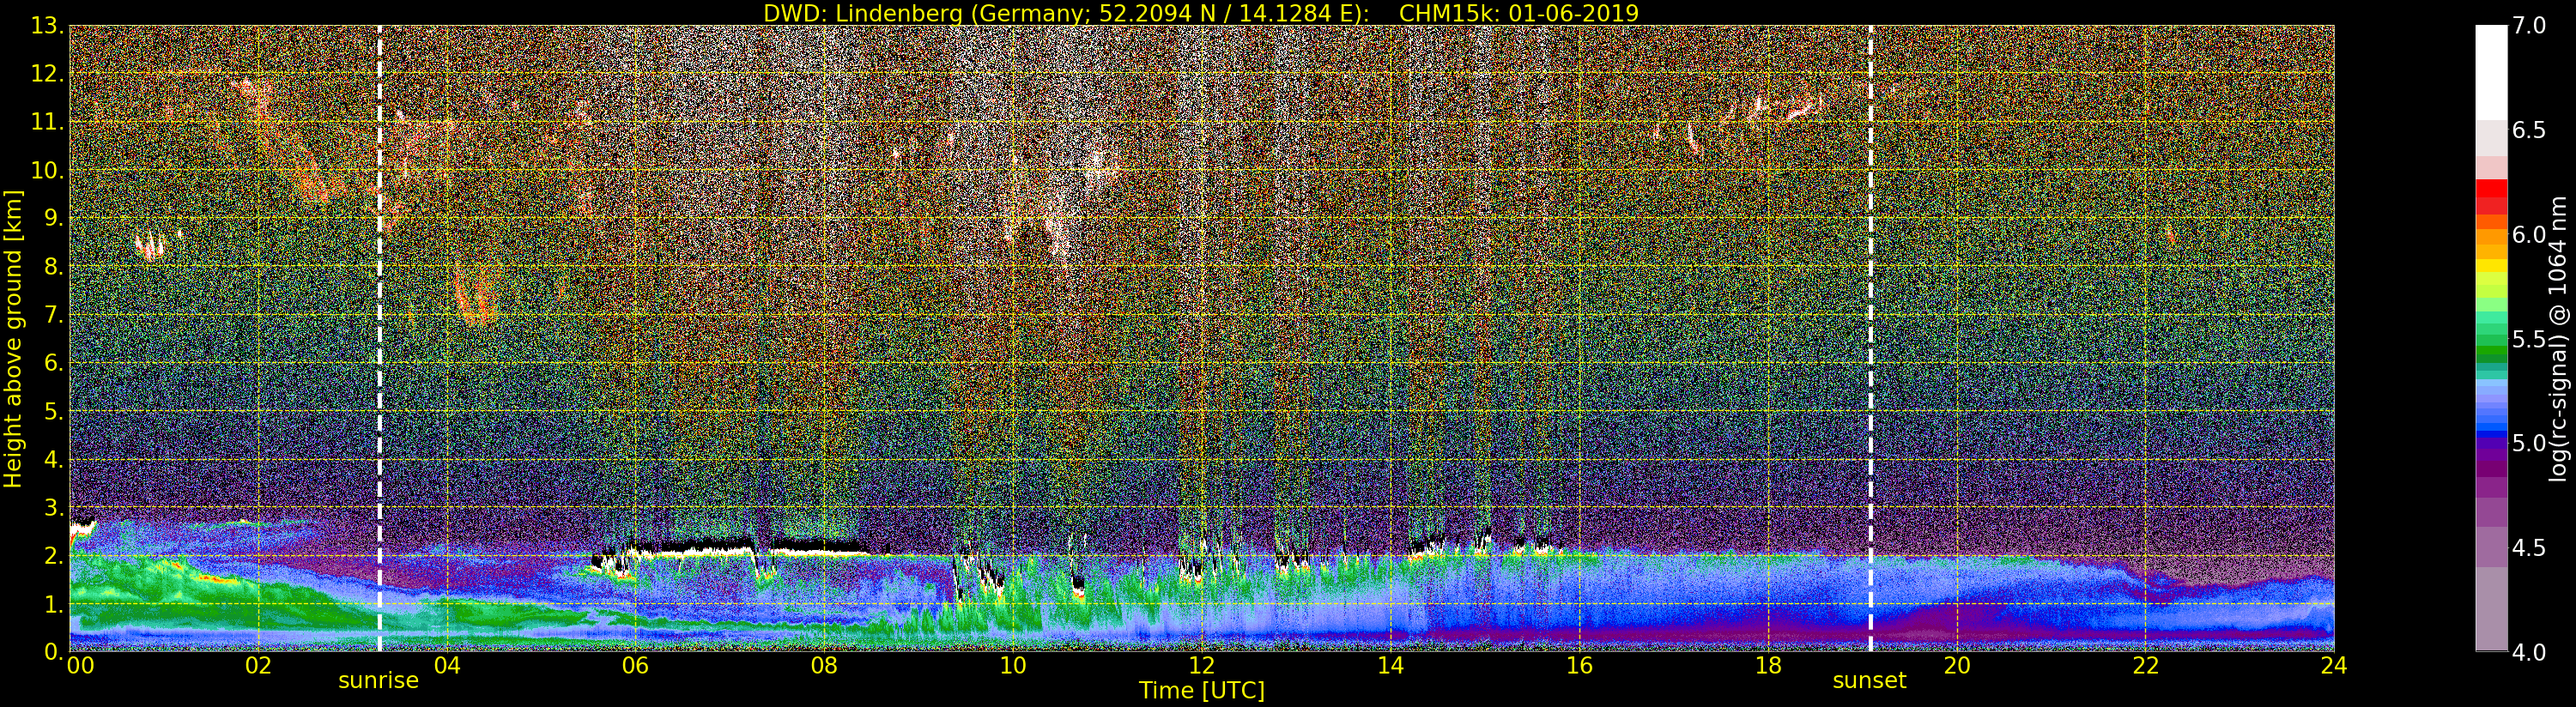Select the '22' time-axis tick label

pos(2145,665)
